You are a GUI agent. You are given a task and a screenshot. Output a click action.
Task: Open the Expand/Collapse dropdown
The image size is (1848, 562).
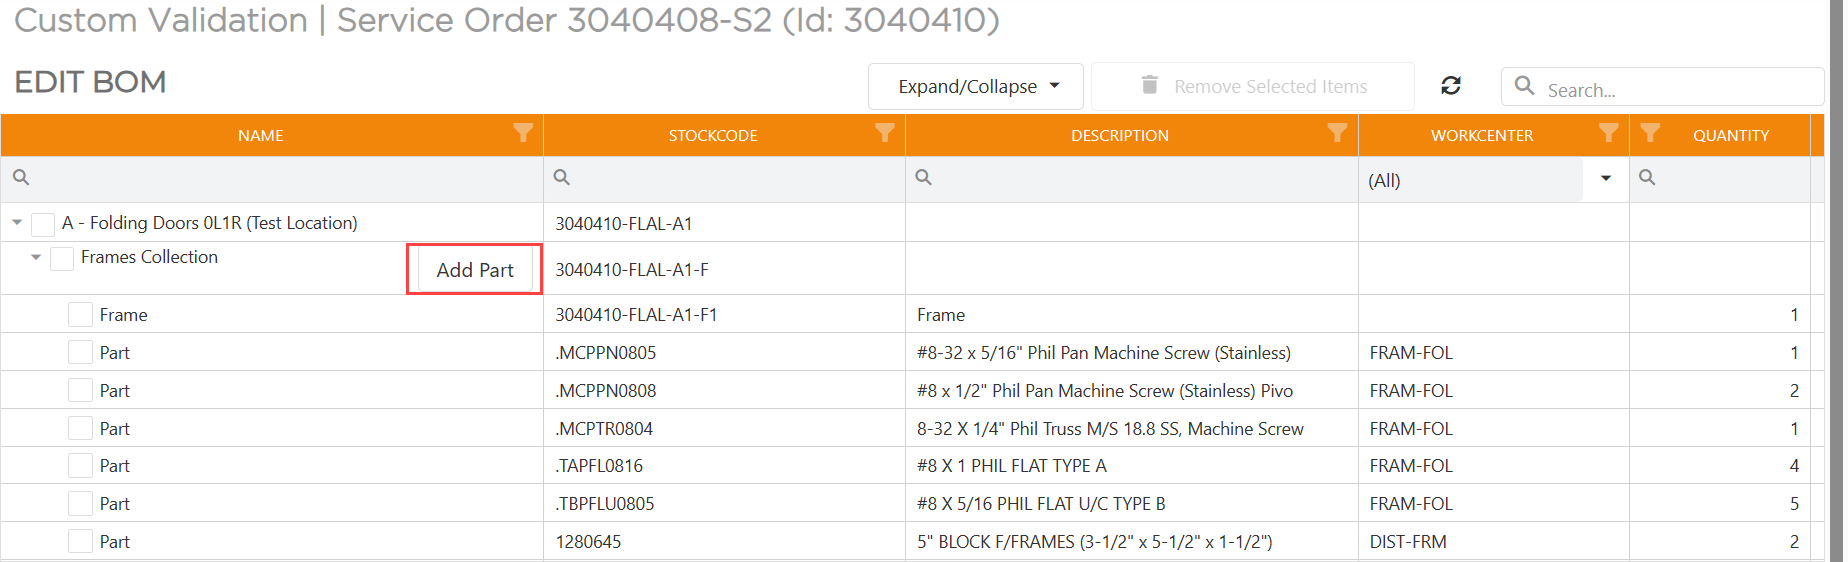pos(976,86)
